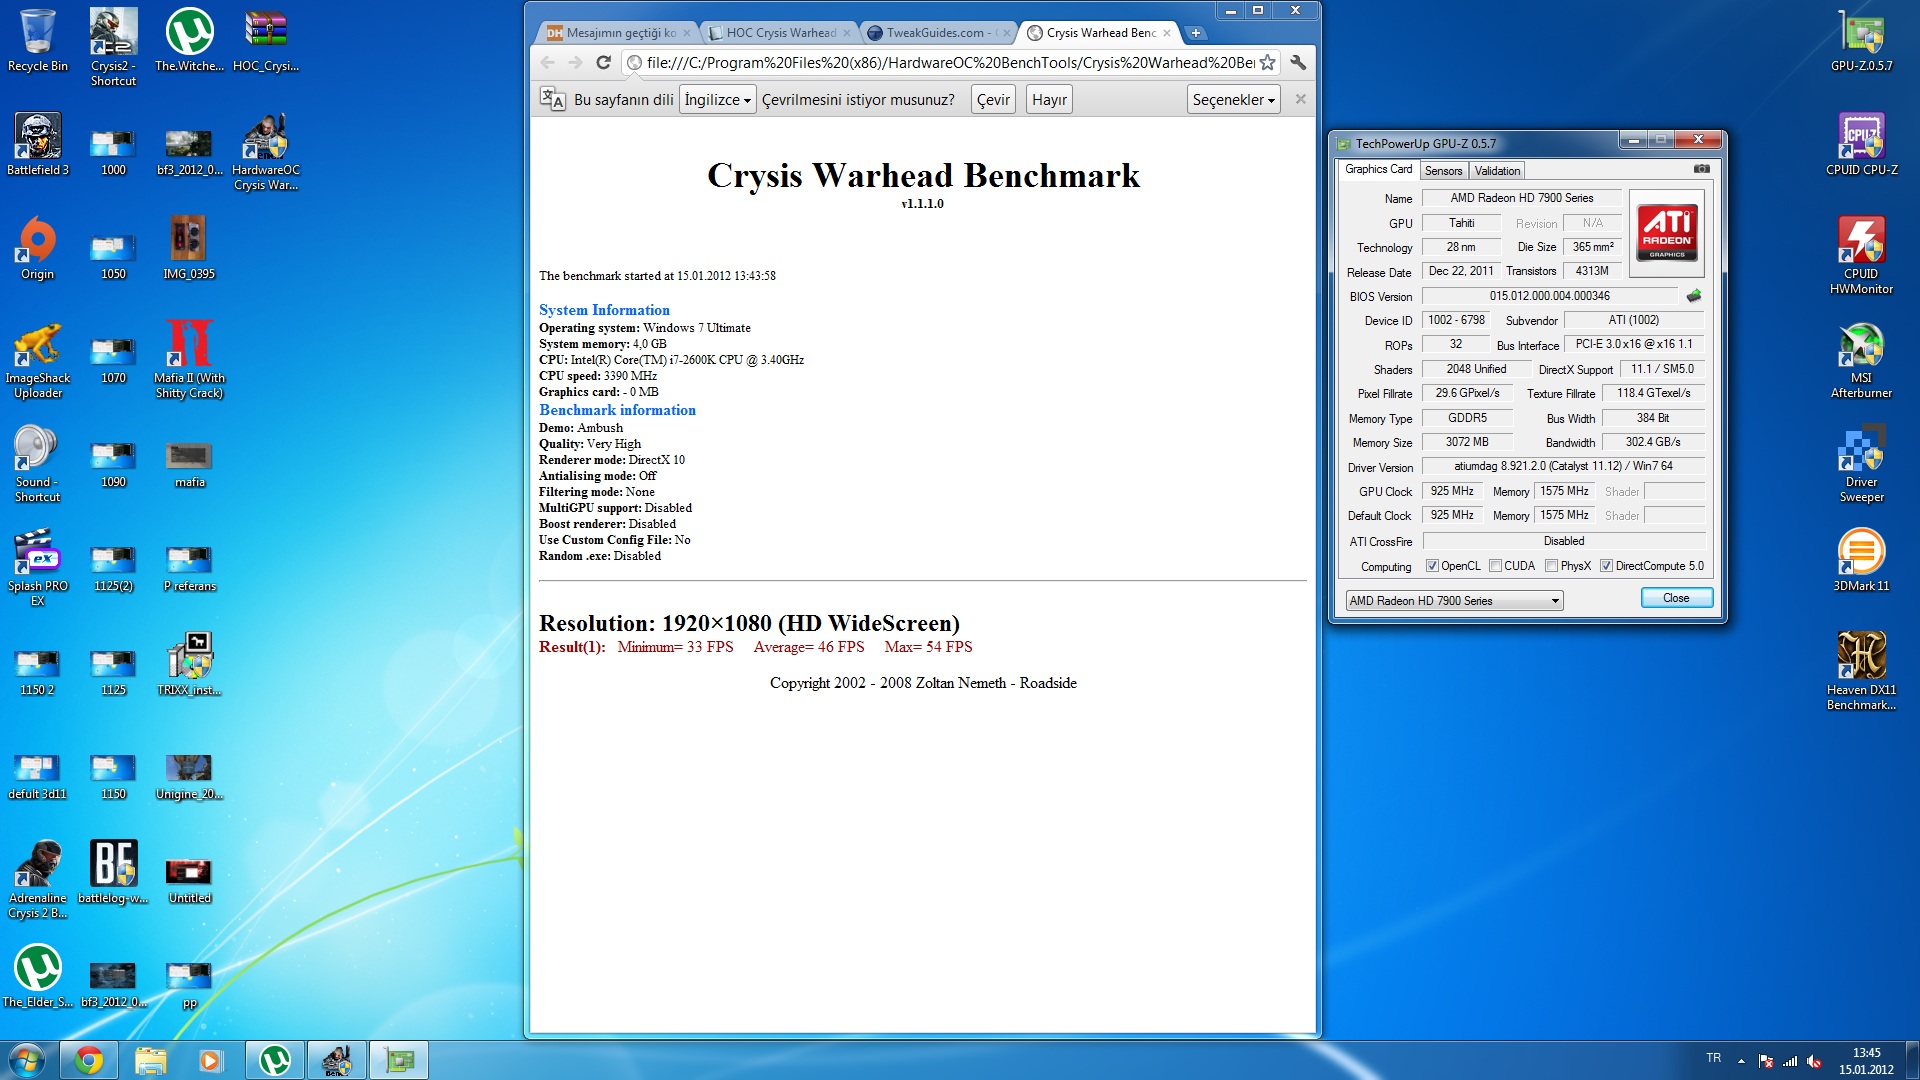
Task: Click the Close button in GPU-Z
Action: 1676,598
